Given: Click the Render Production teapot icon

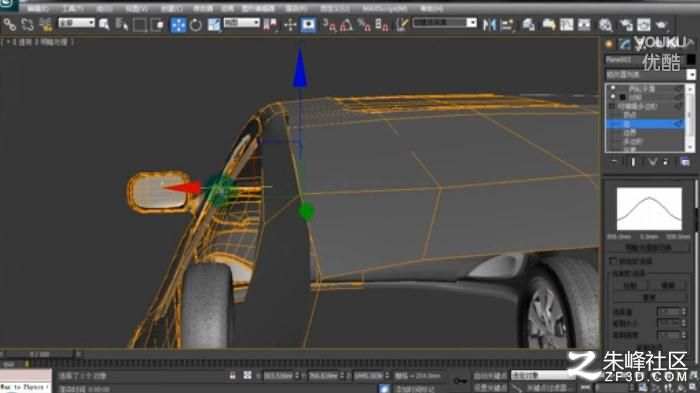Looking at the screenshot, I should click(x=661, y=25).
